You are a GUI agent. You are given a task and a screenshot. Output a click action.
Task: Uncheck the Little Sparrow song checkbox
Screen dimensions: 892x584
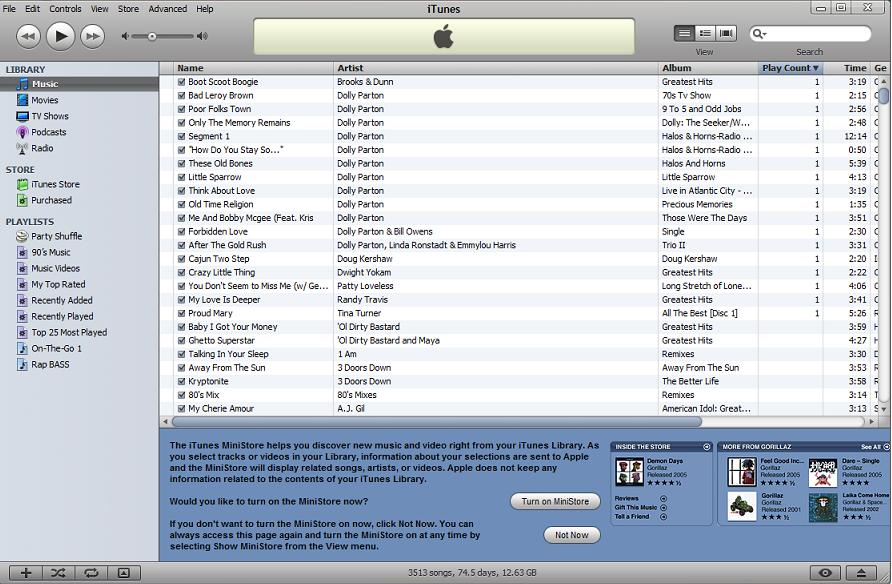[x=181, y=177]
